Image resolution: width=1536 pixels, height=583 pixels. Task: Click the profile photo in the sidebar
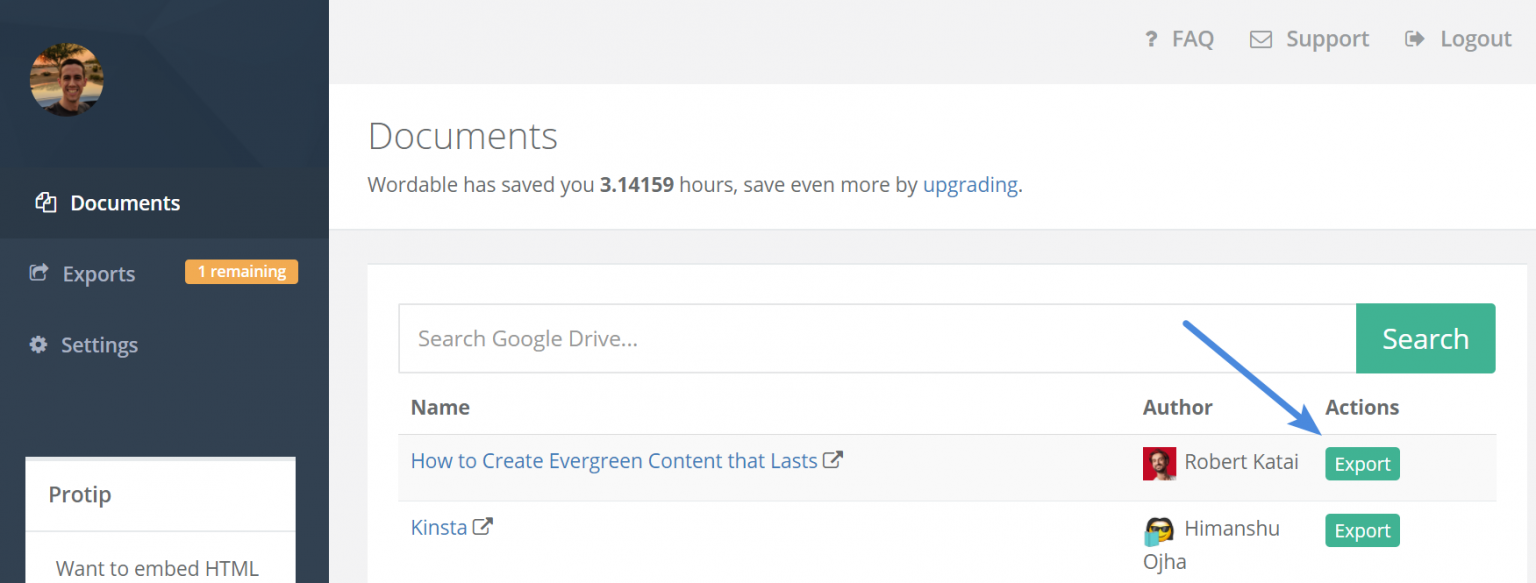(66, 80)
